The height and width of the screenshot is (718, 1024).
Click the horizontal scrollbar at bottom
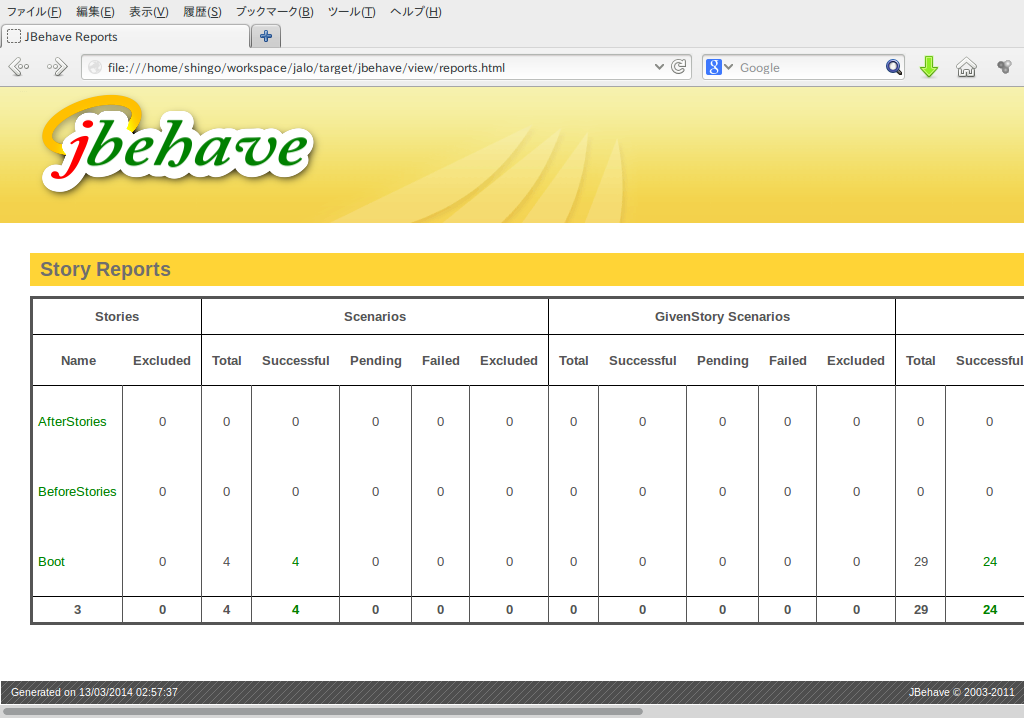click(322, 712)
